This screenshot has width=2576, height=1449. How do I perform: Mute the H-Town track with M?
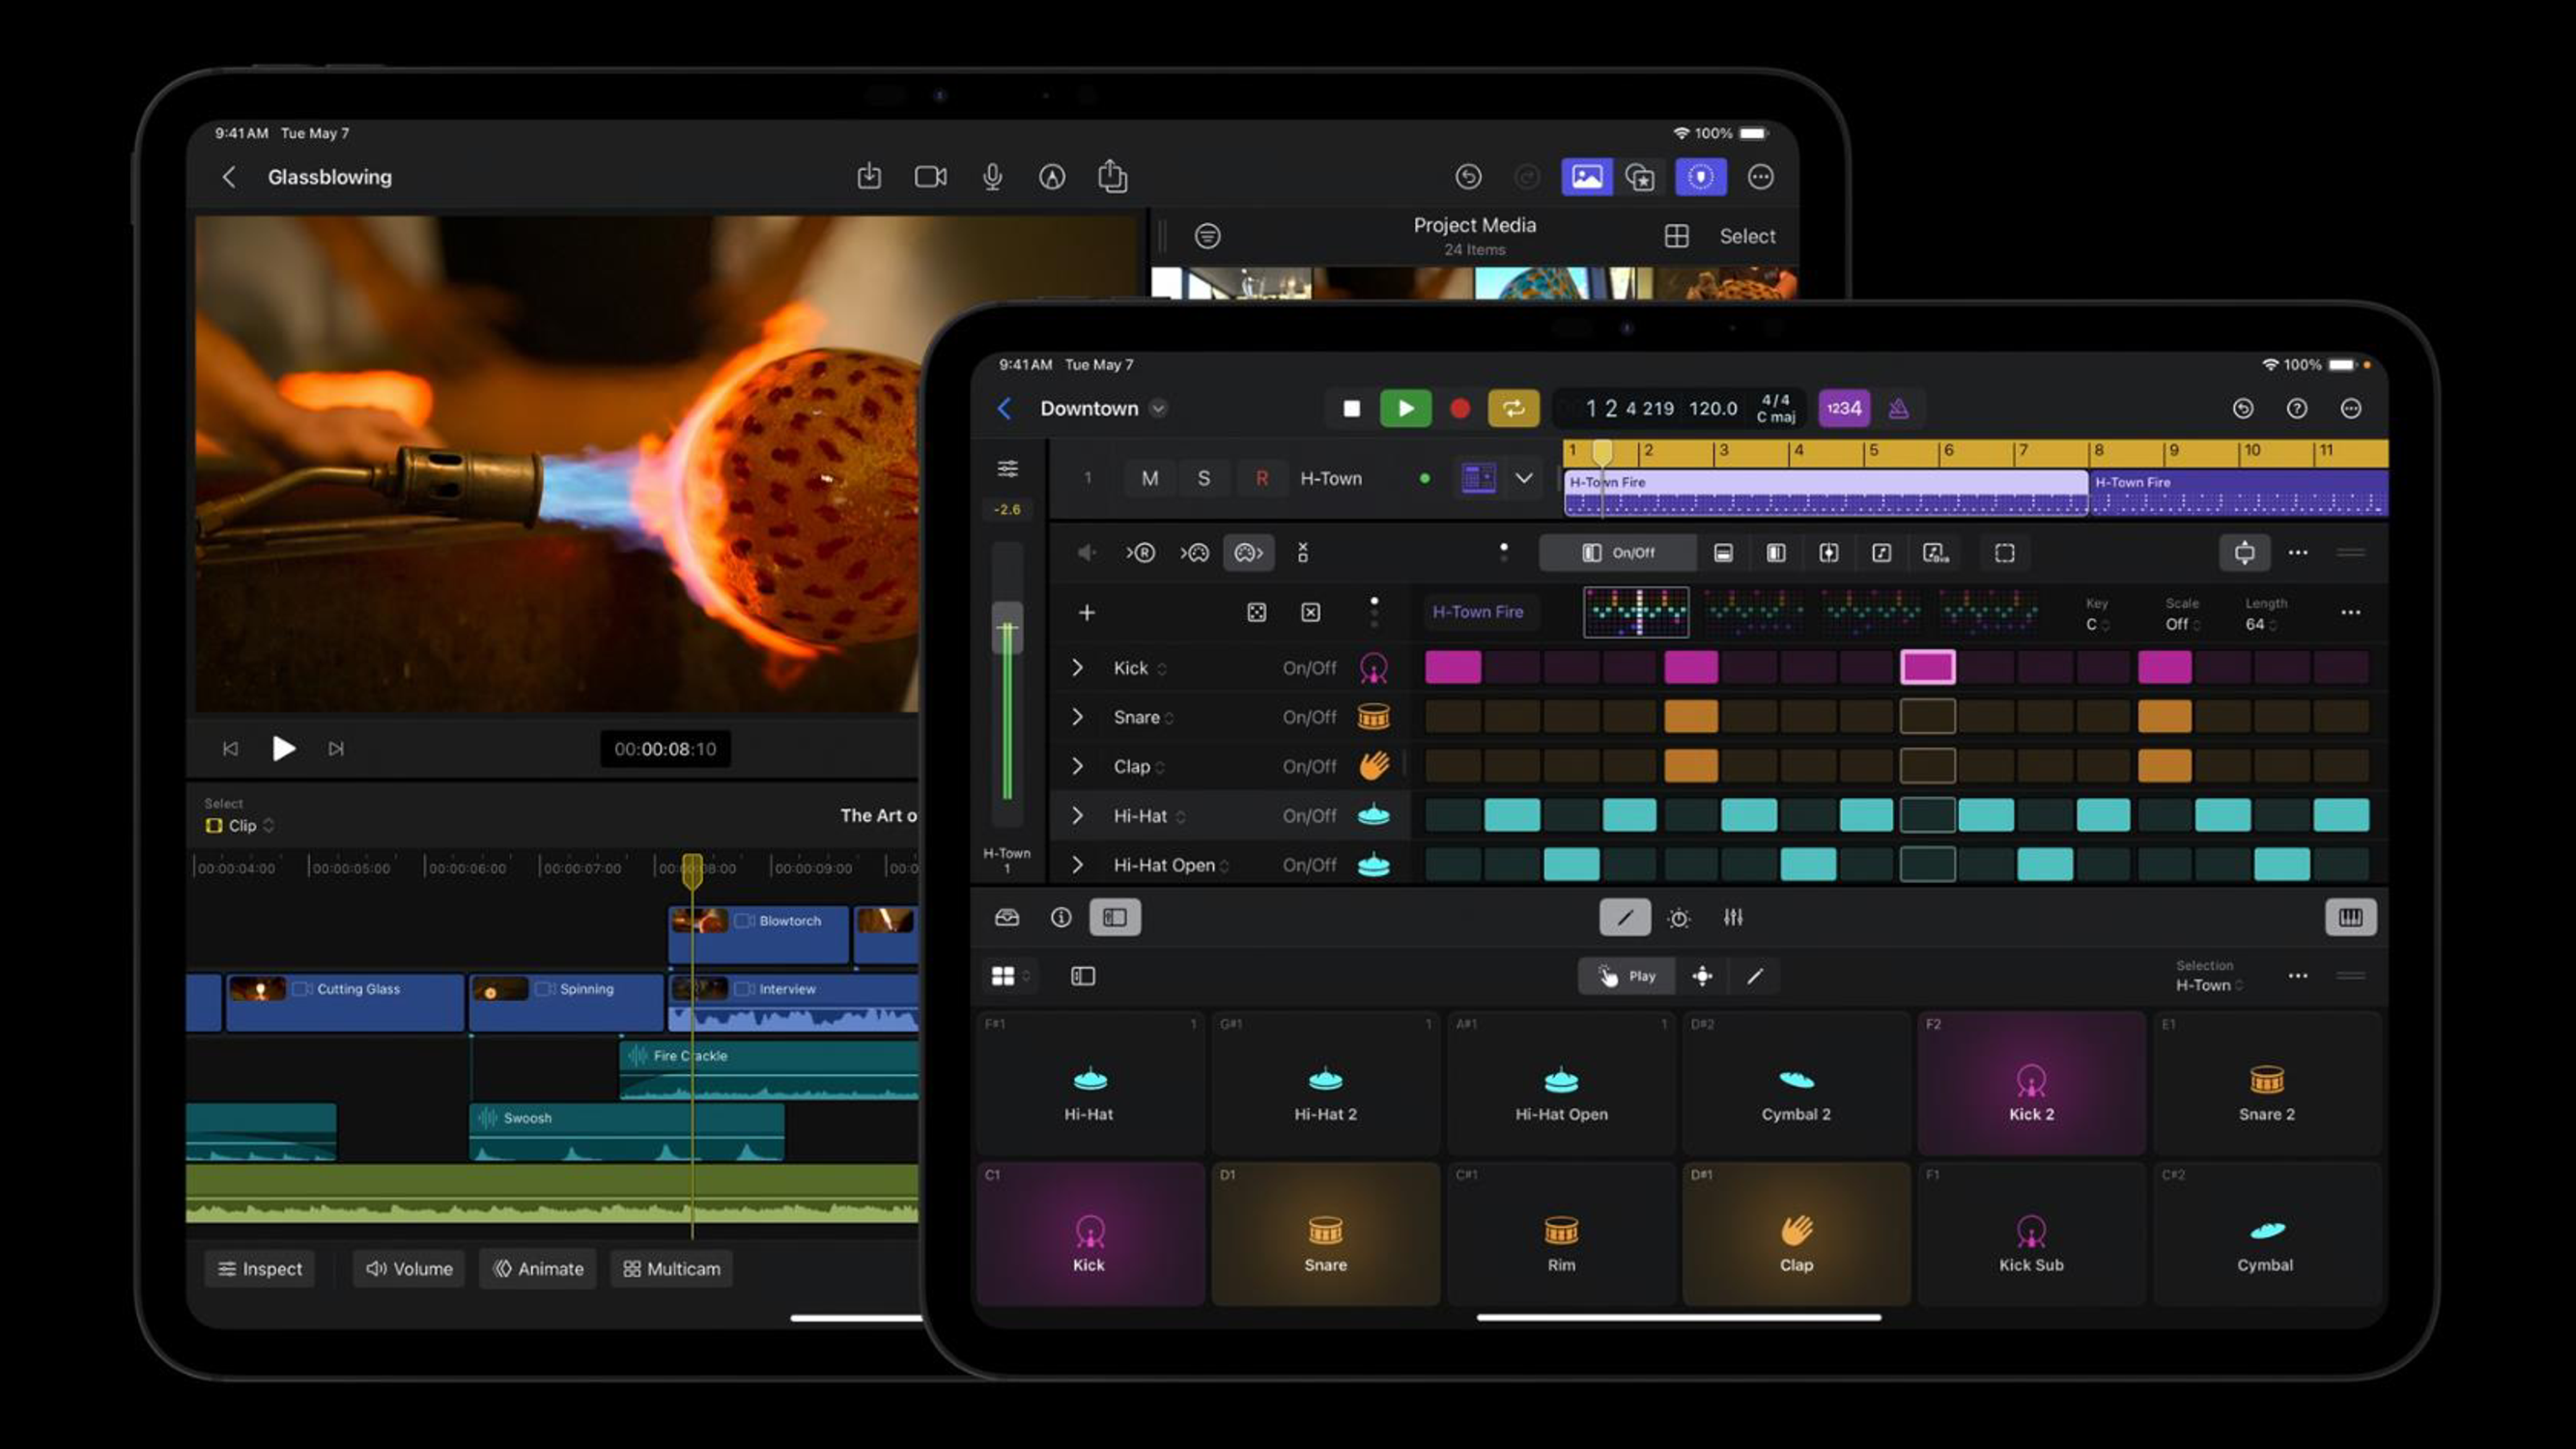(x=1150, y=478)
